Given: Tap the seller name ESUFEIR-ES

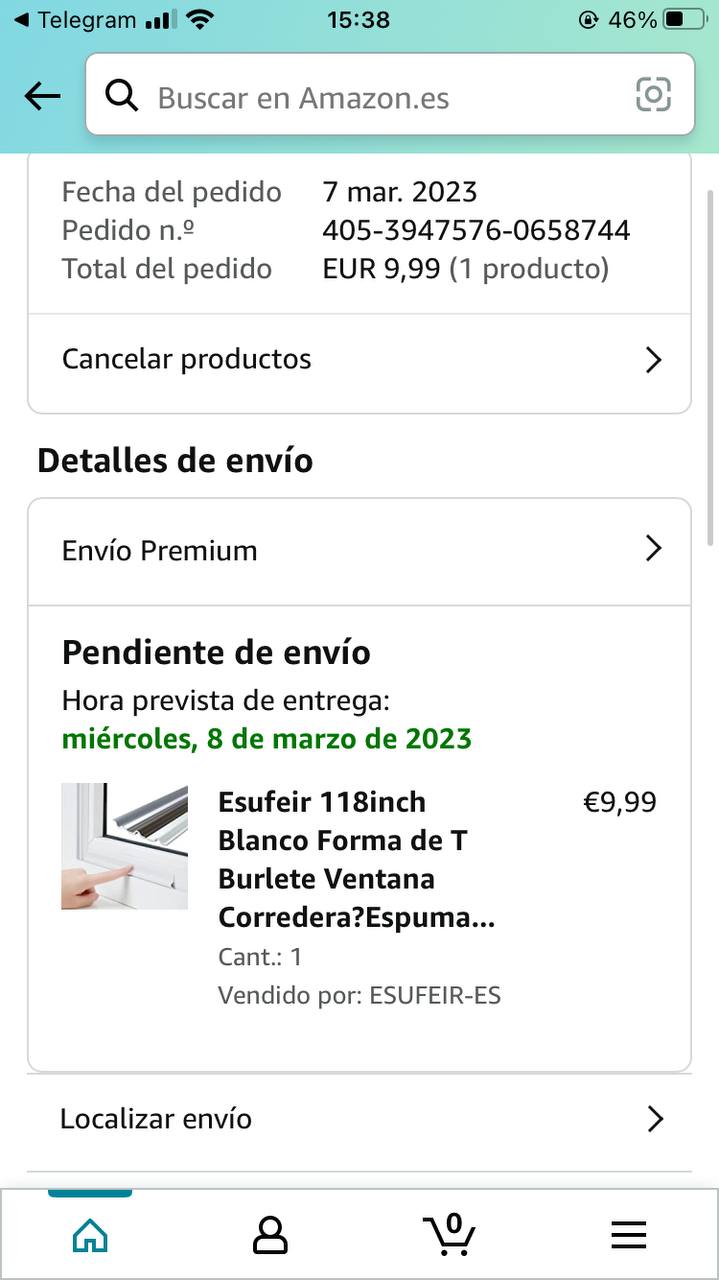Looking at the screenshot, I should point(435,995).
